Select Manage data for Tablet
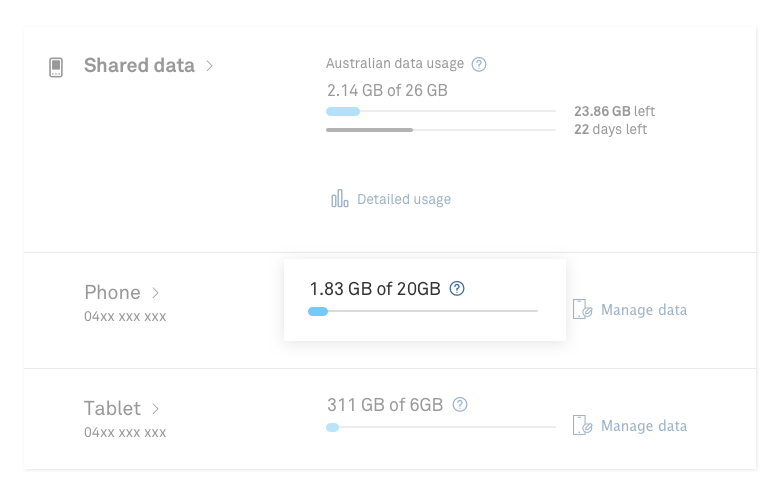 [644, 426]
